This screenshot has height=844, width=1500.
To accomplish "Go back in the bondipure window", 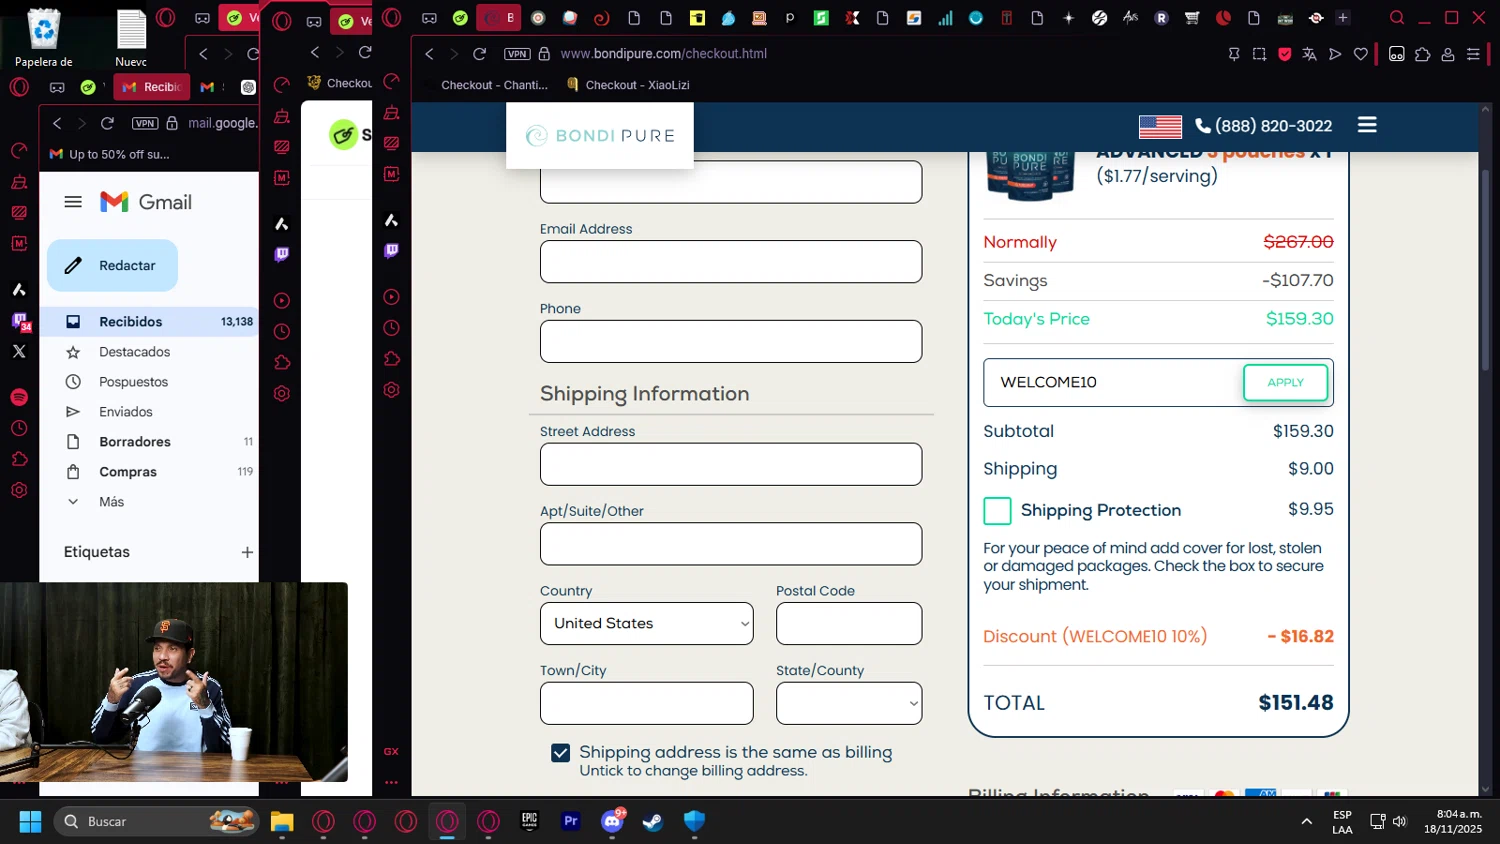I will 429,54.
